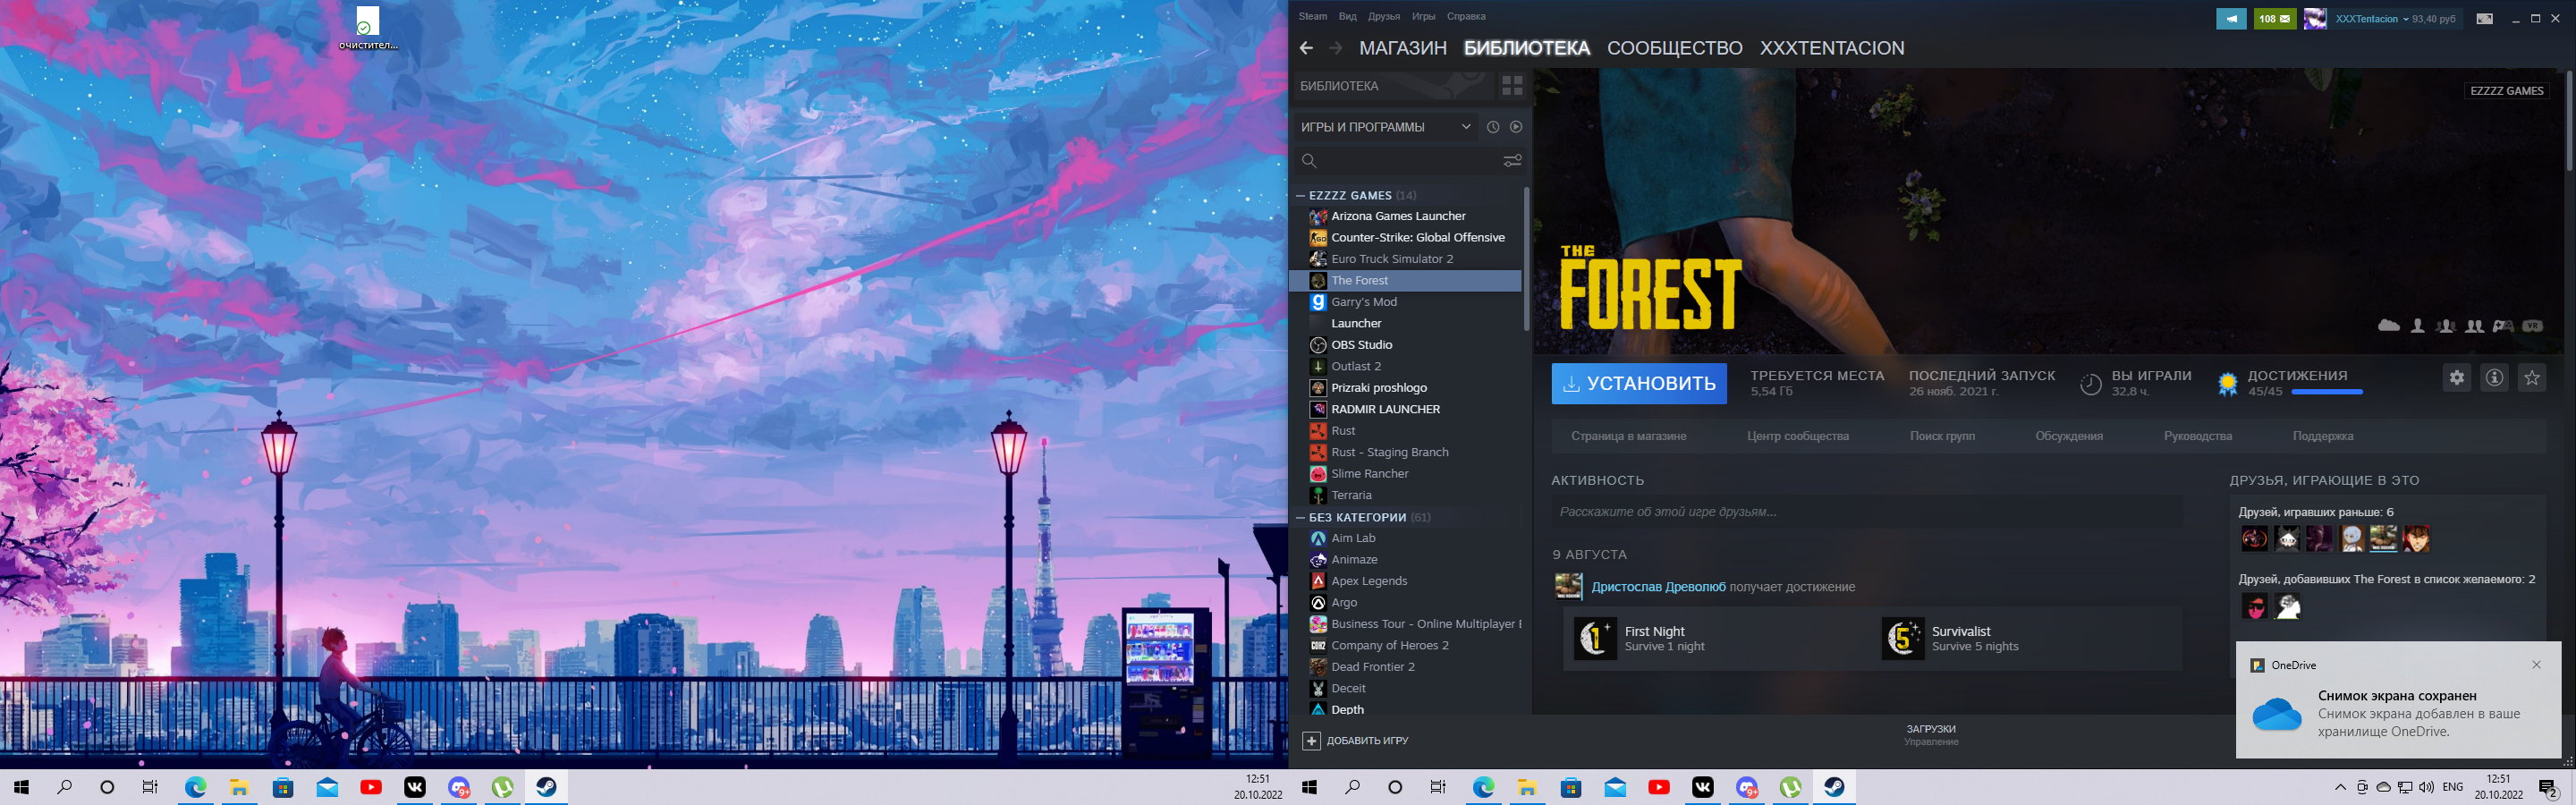Image resolution: width=2576 pixels, height=805 pixels.
Task: Sort library by recent activity clock icon
Action: [1493, 127]
